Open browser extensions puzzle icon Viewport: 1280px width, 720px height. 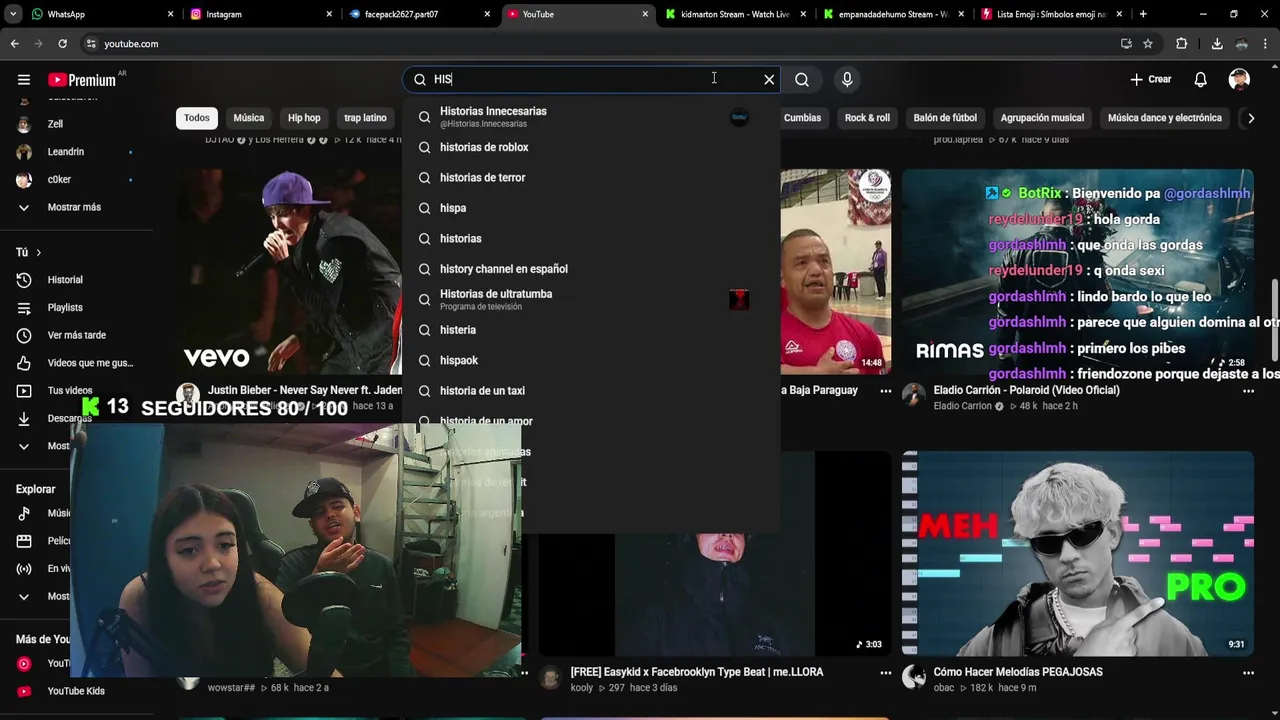(1182, 44)
